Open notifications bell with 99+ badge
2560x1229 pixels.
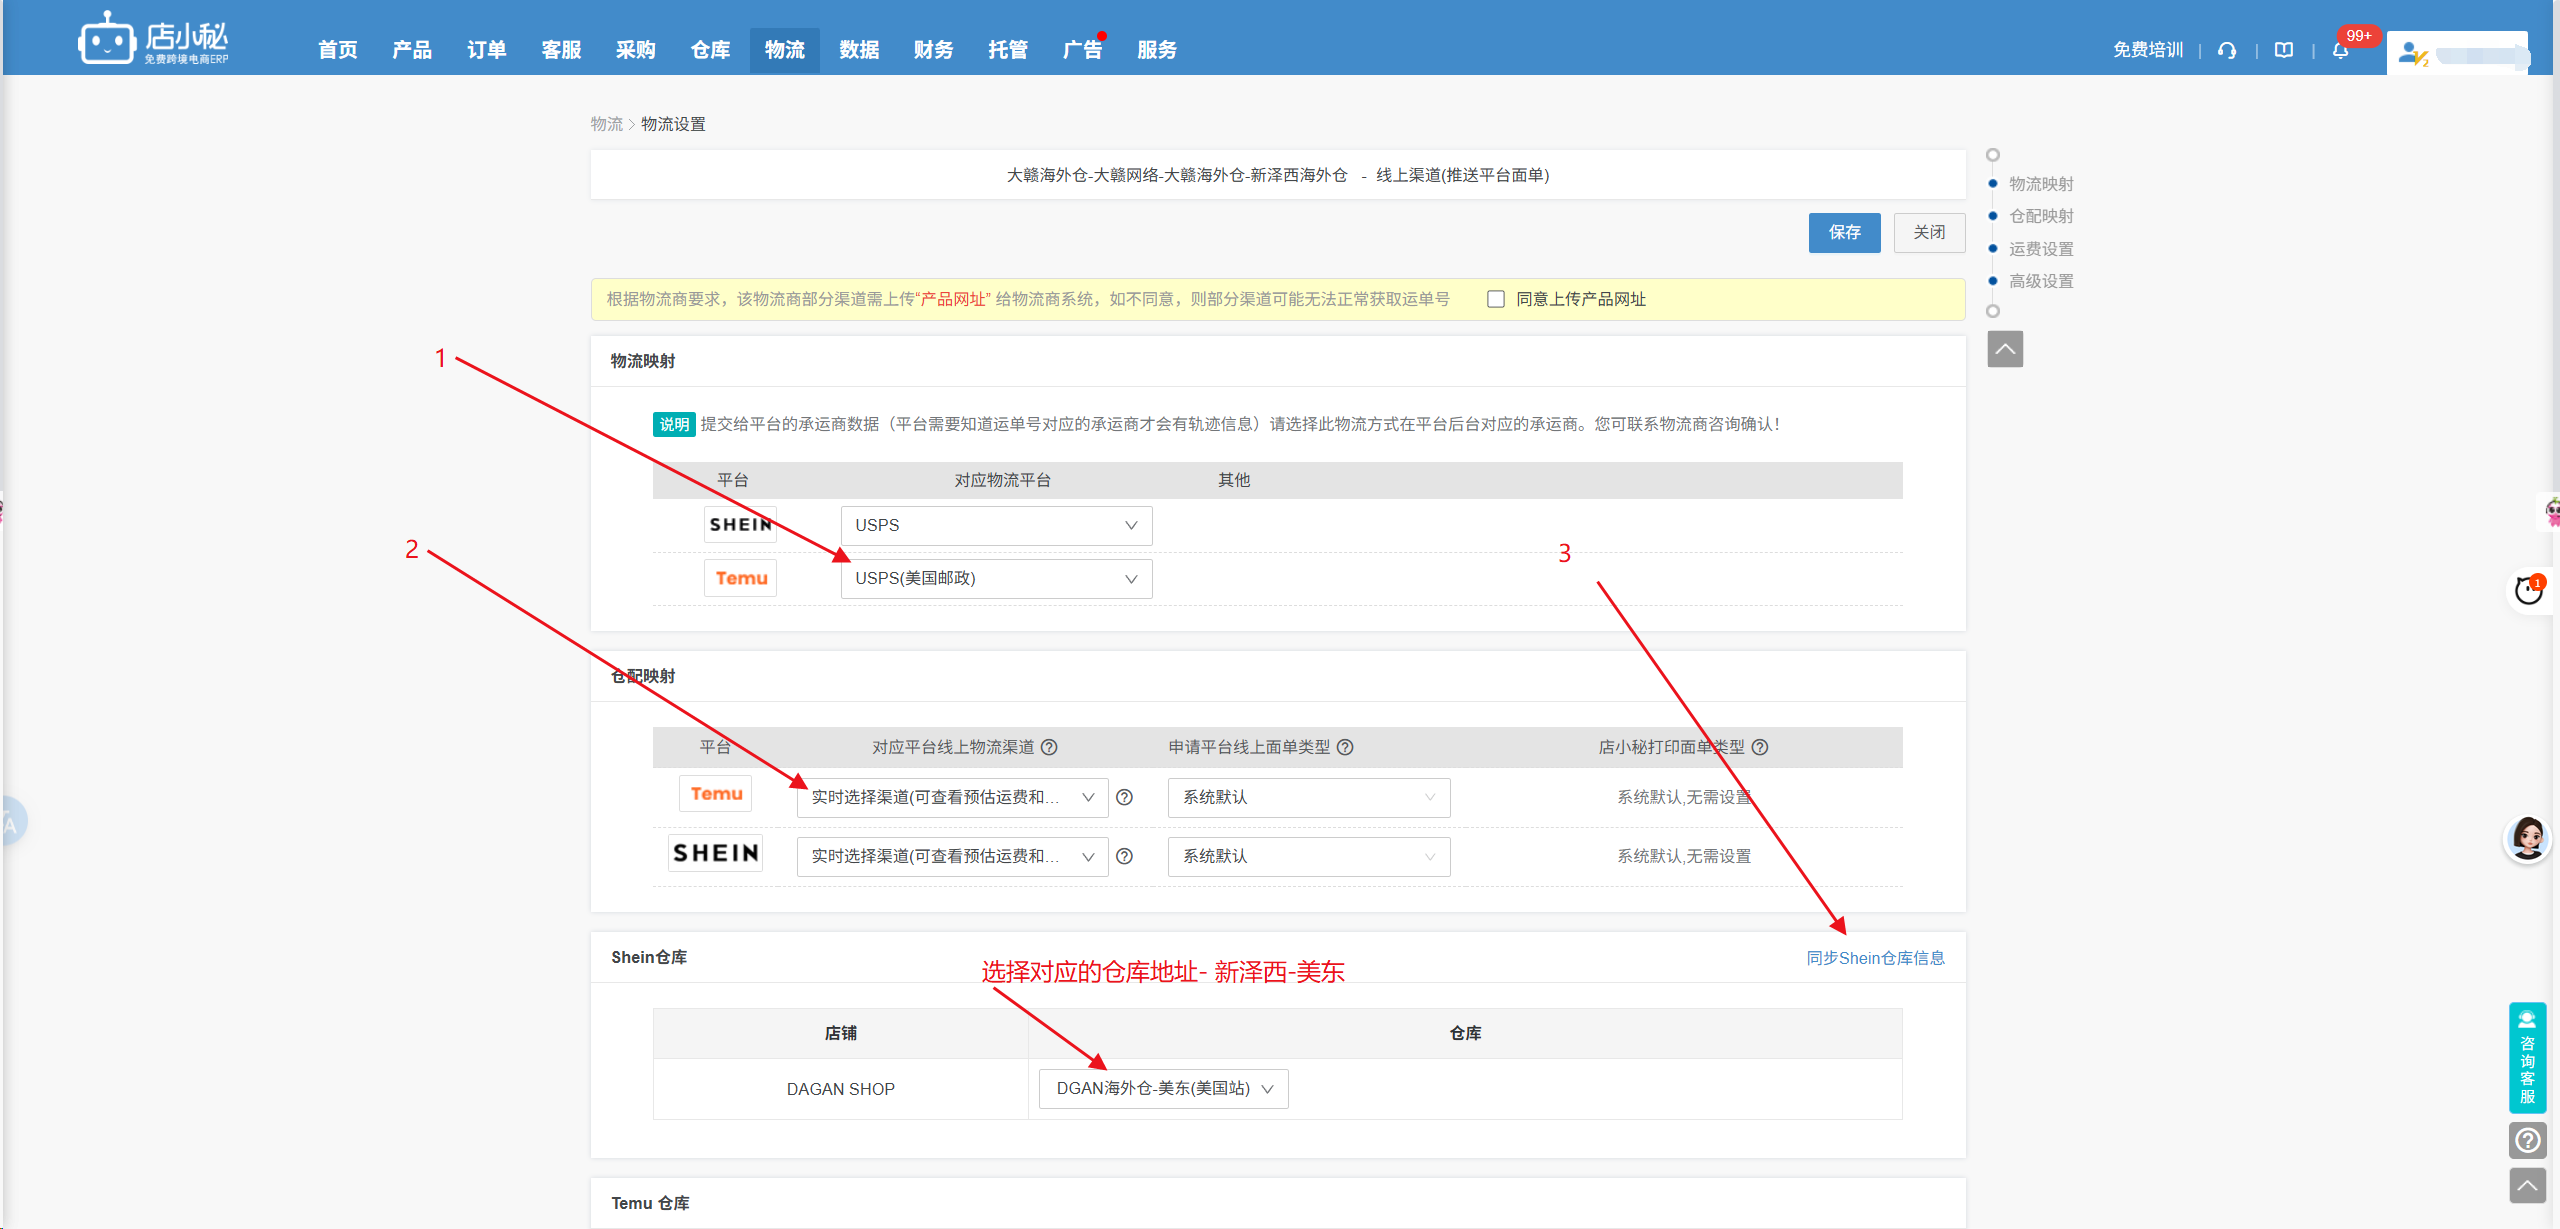(2341, 50)
